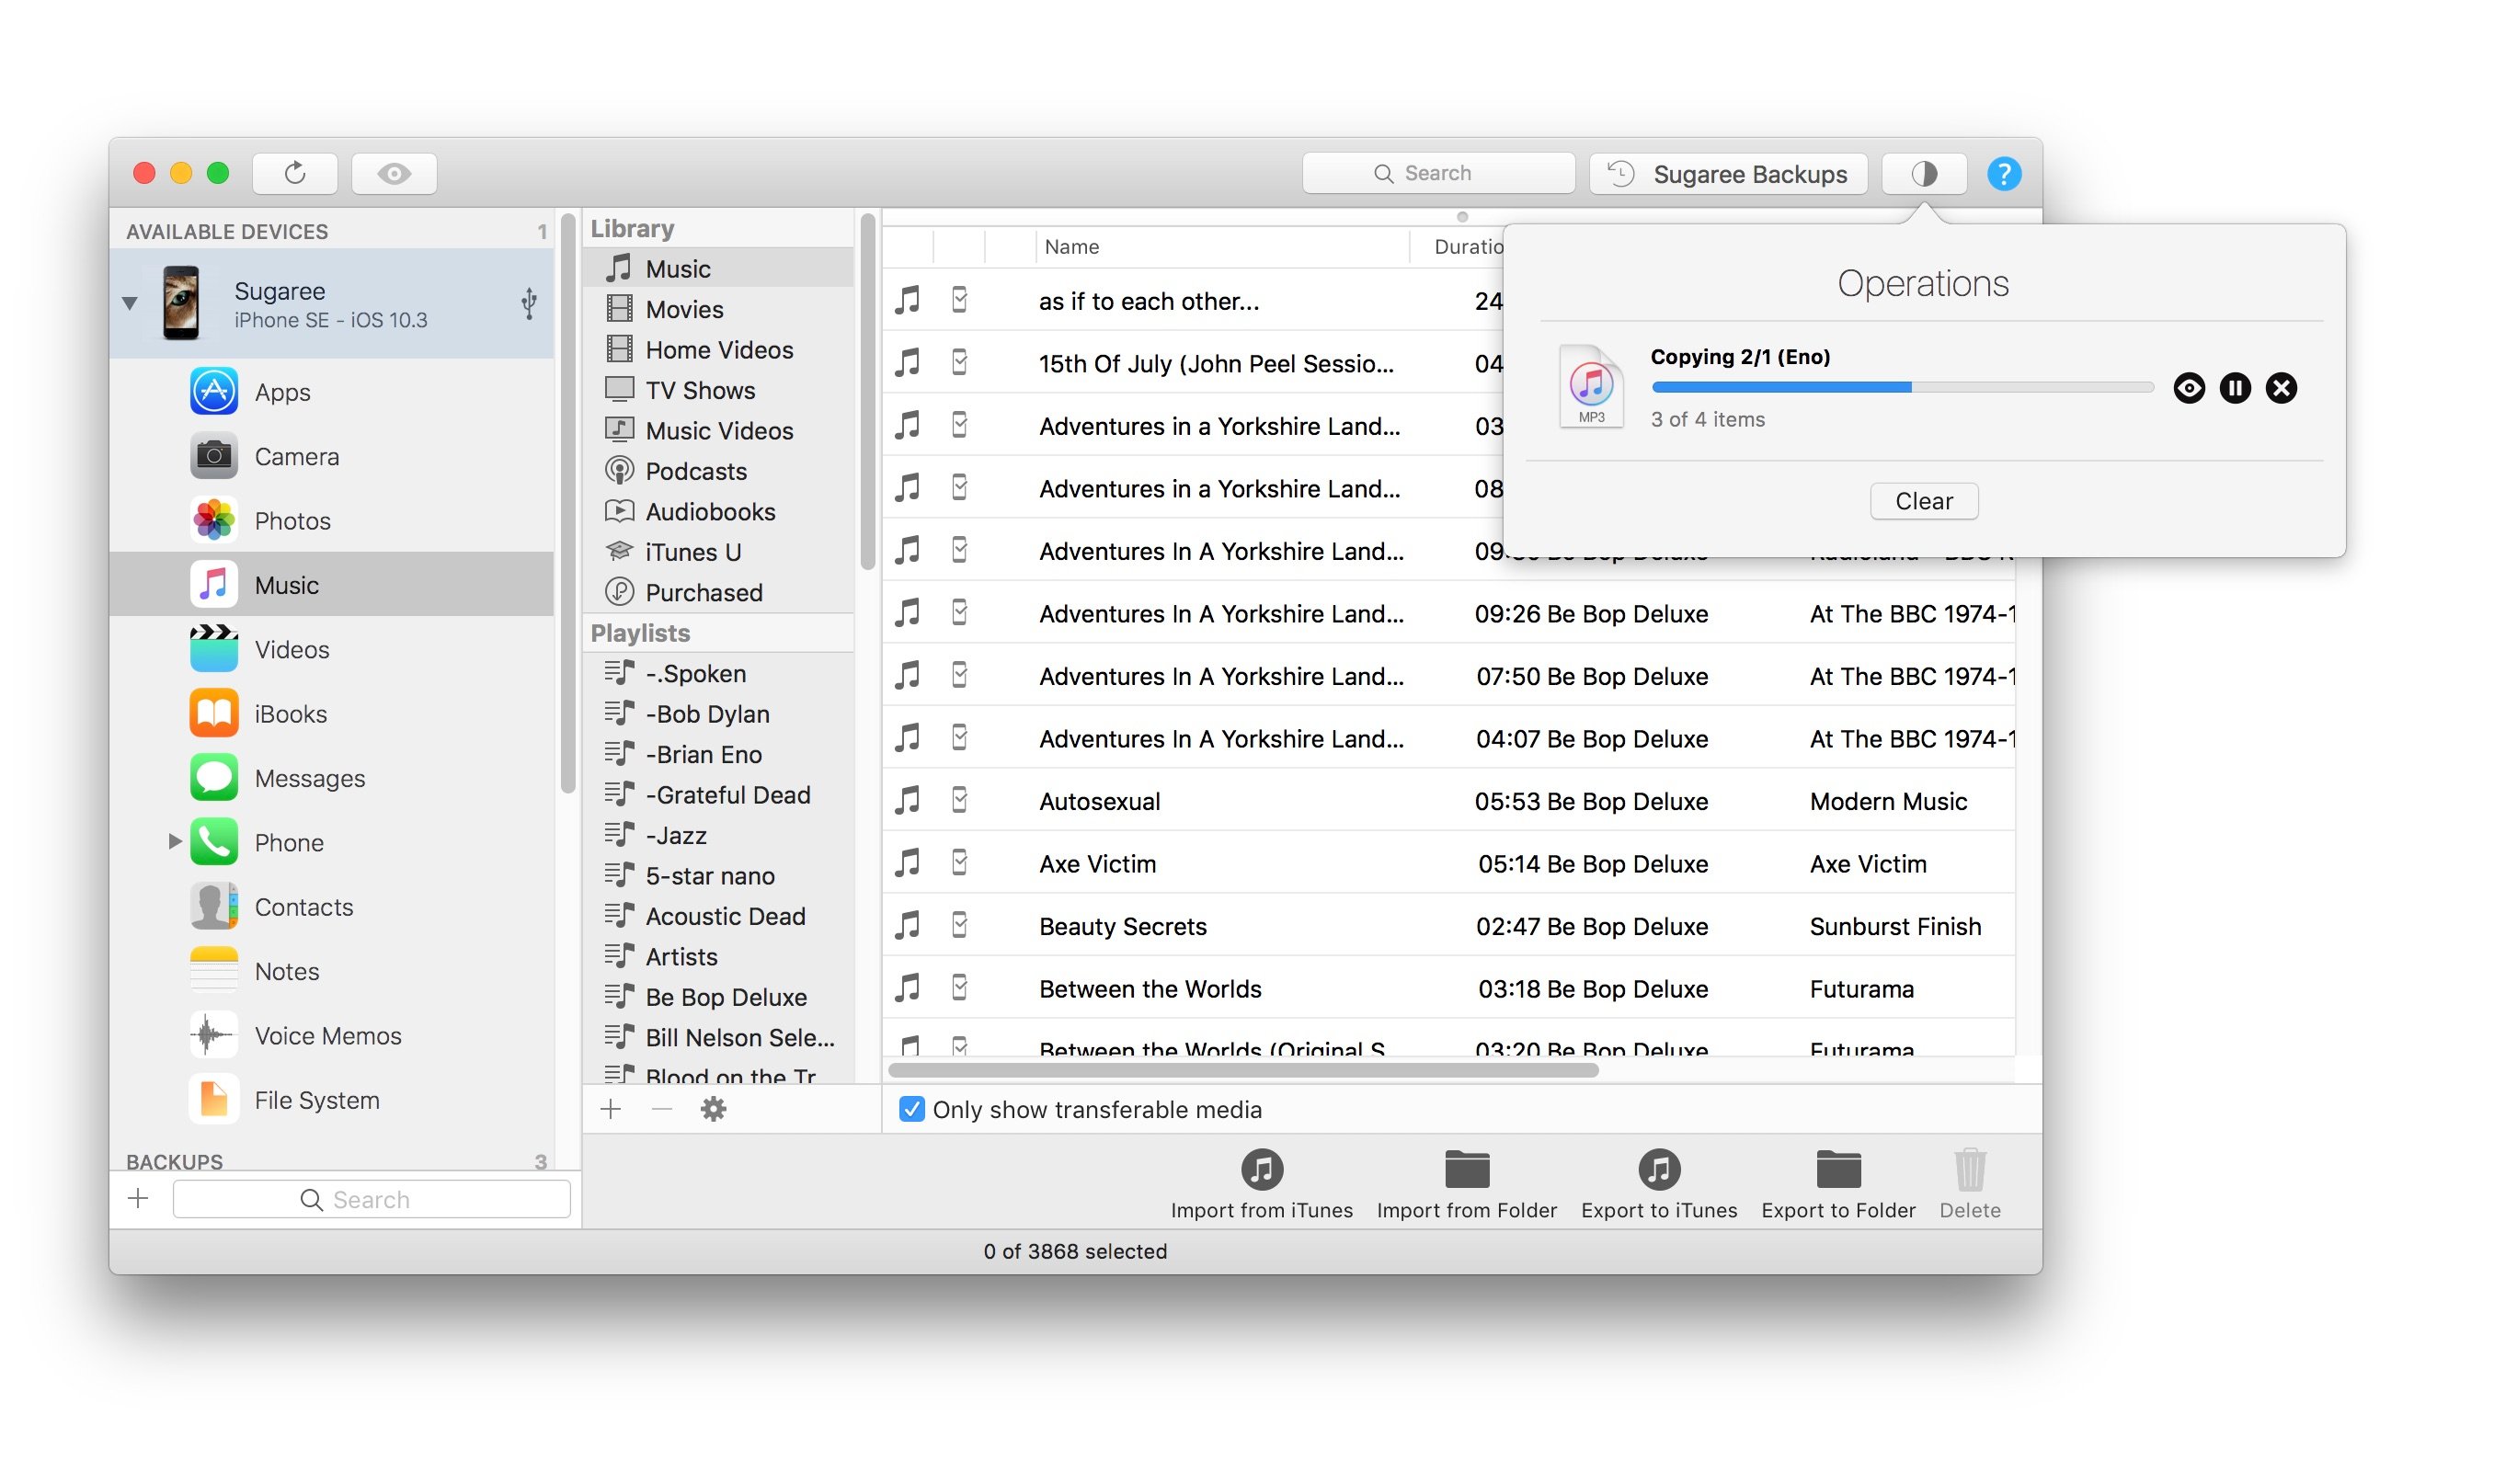The height and width of the screenshot is (1484, 2517).
Task: Click the copying progress bar in Operations
Action: click(1903, 387)
